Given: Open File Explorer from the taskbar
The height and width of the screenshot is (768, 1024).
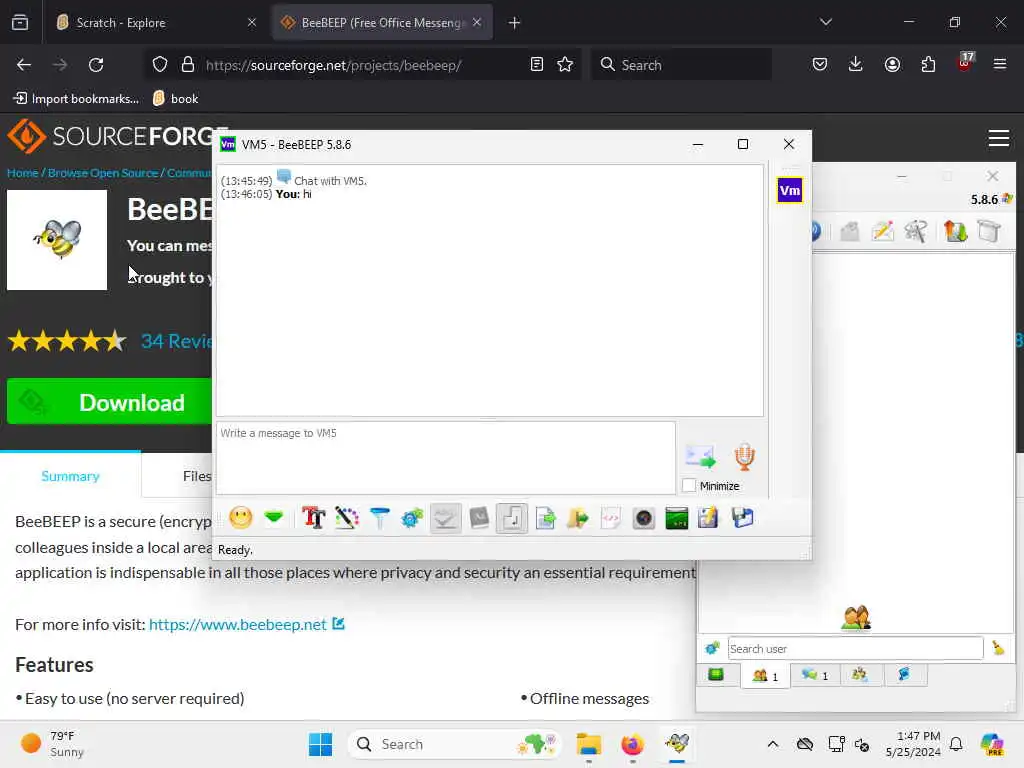Looking at the screenshot, I should [588, 744].
